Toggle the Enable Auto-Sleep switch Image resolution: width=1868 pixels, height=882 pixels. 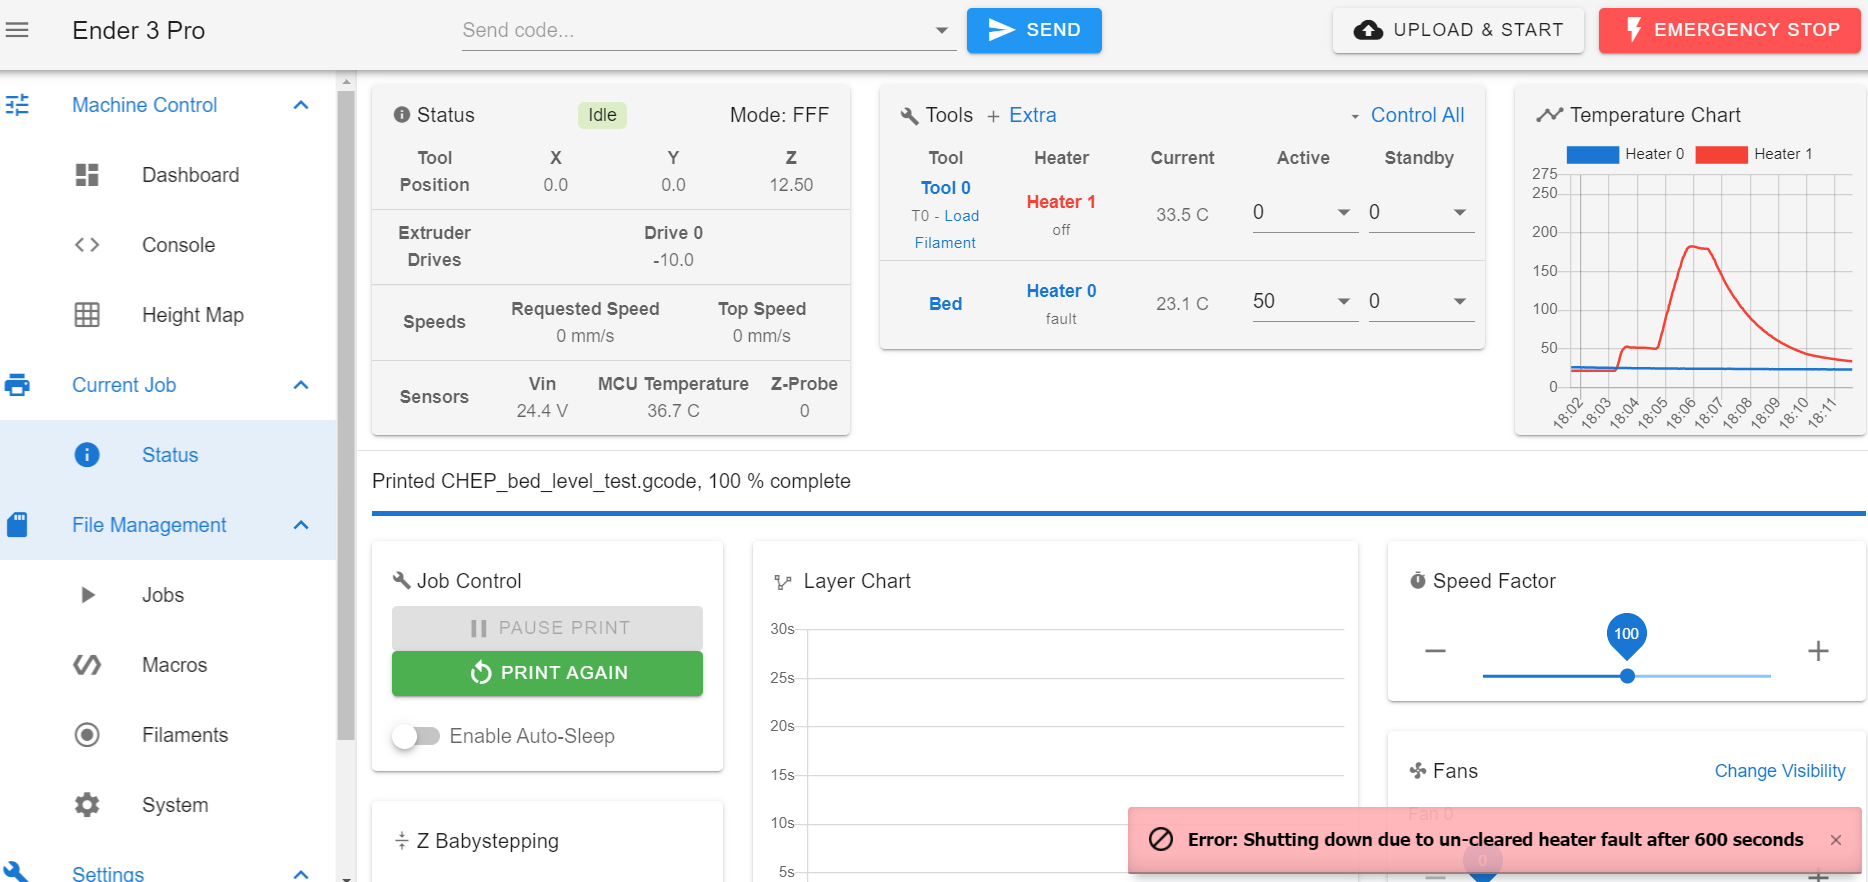(415, 736)
